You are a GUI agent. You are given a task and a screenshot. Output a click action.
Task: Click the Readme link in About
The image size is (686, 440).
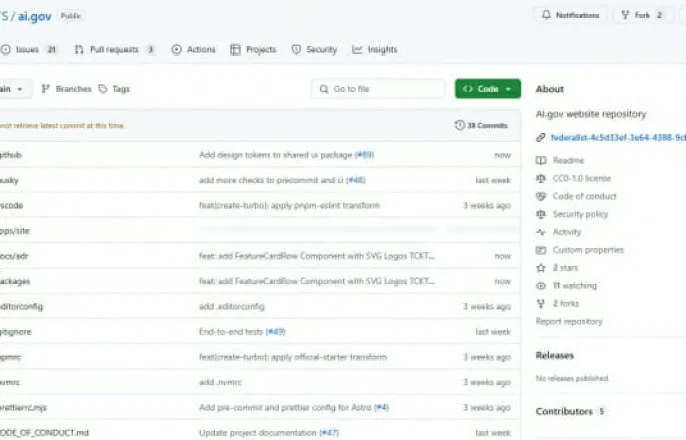pyautogui.click(x=568, y=160)
